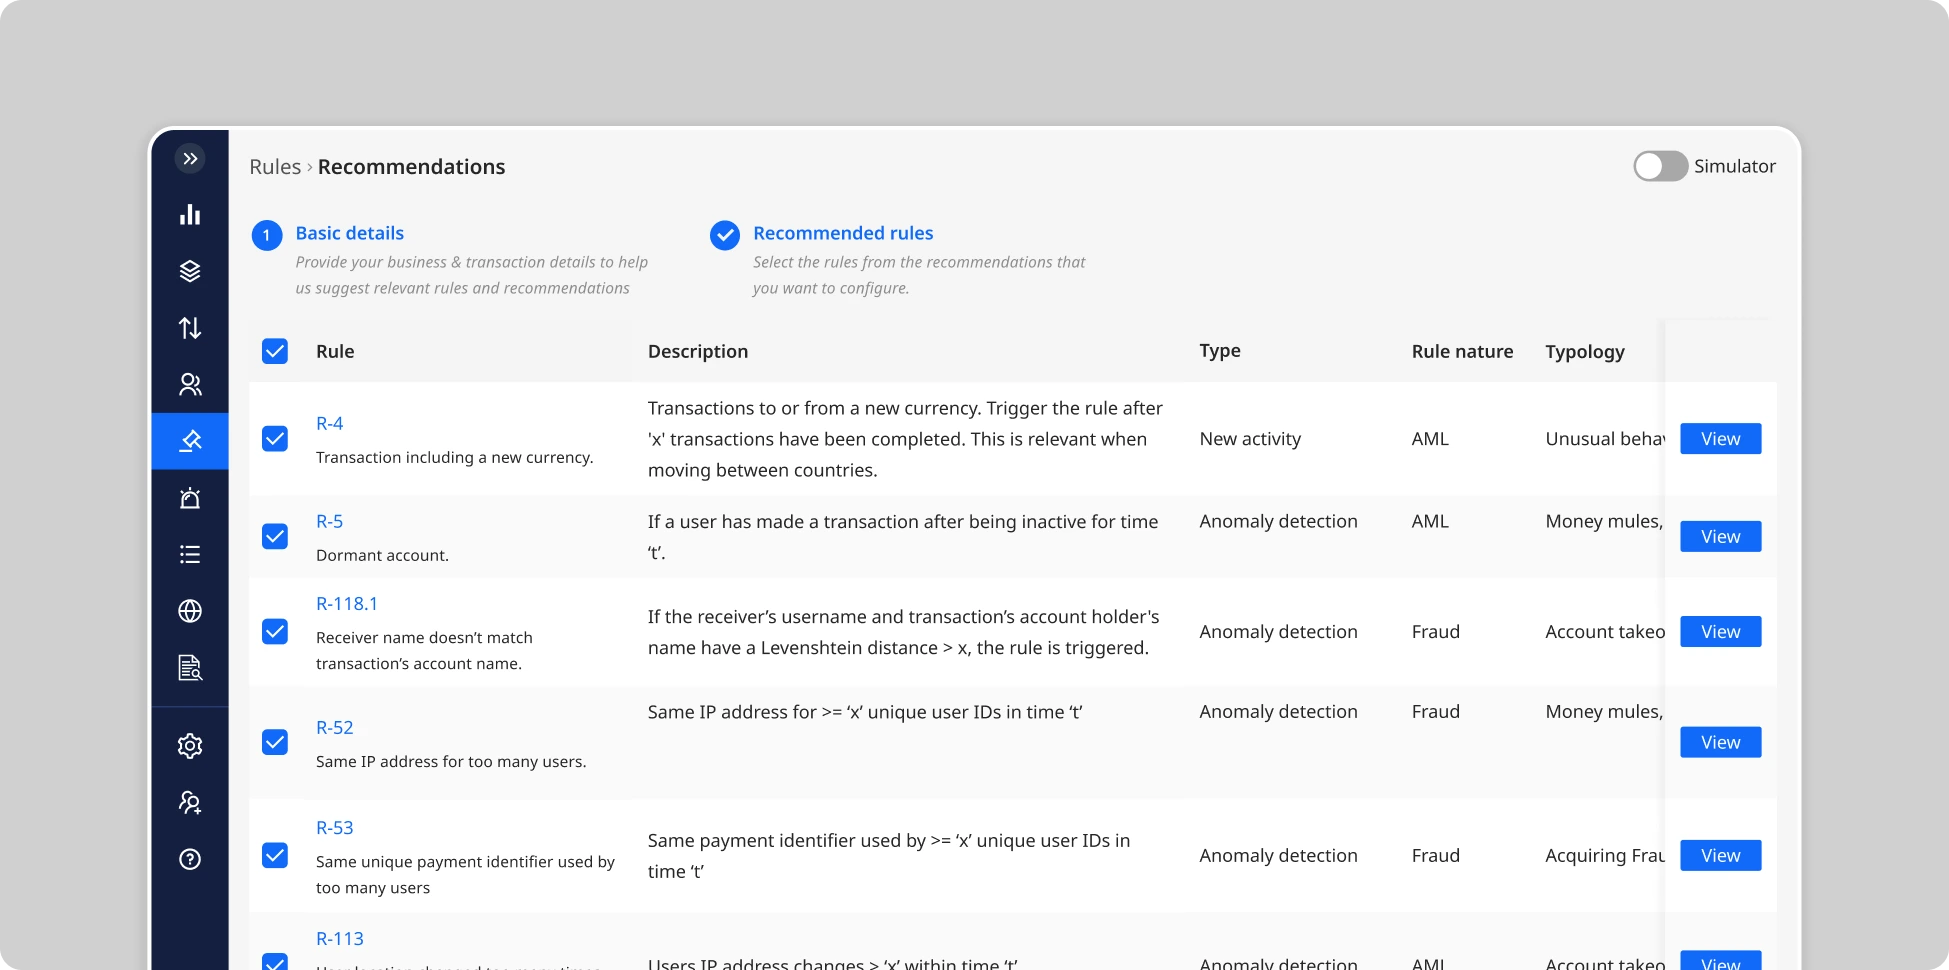Open the R-4 rule link
The image size is (1949, 970).
point(329,423)
